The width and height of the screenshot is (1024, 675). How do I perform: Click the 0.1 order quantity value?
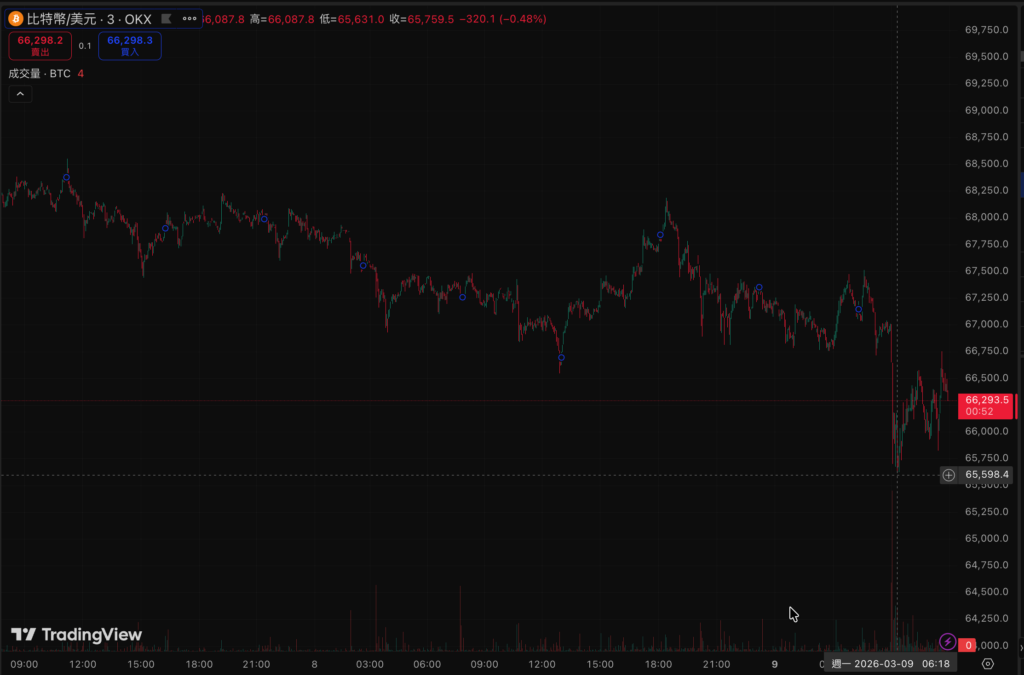pyautogui.click(x=85, y=45)
